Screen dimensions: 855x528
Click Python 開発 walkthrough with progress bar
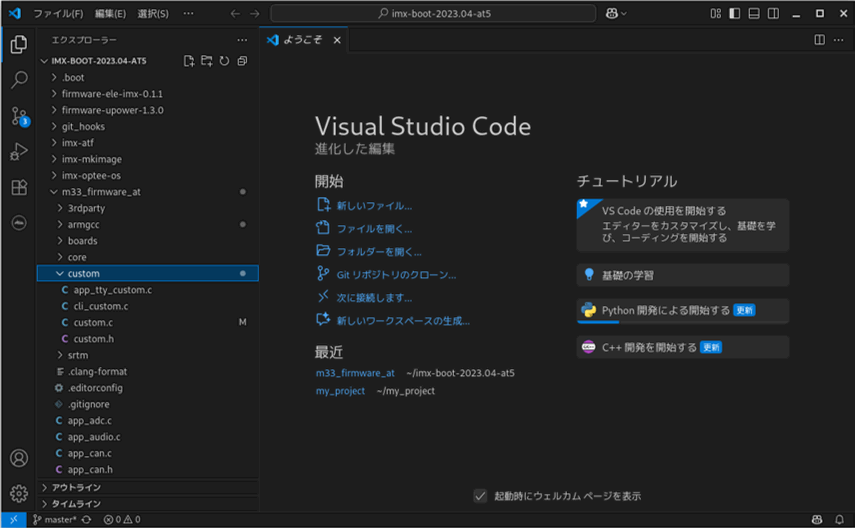pyautogui.click(x=682, y=311)
